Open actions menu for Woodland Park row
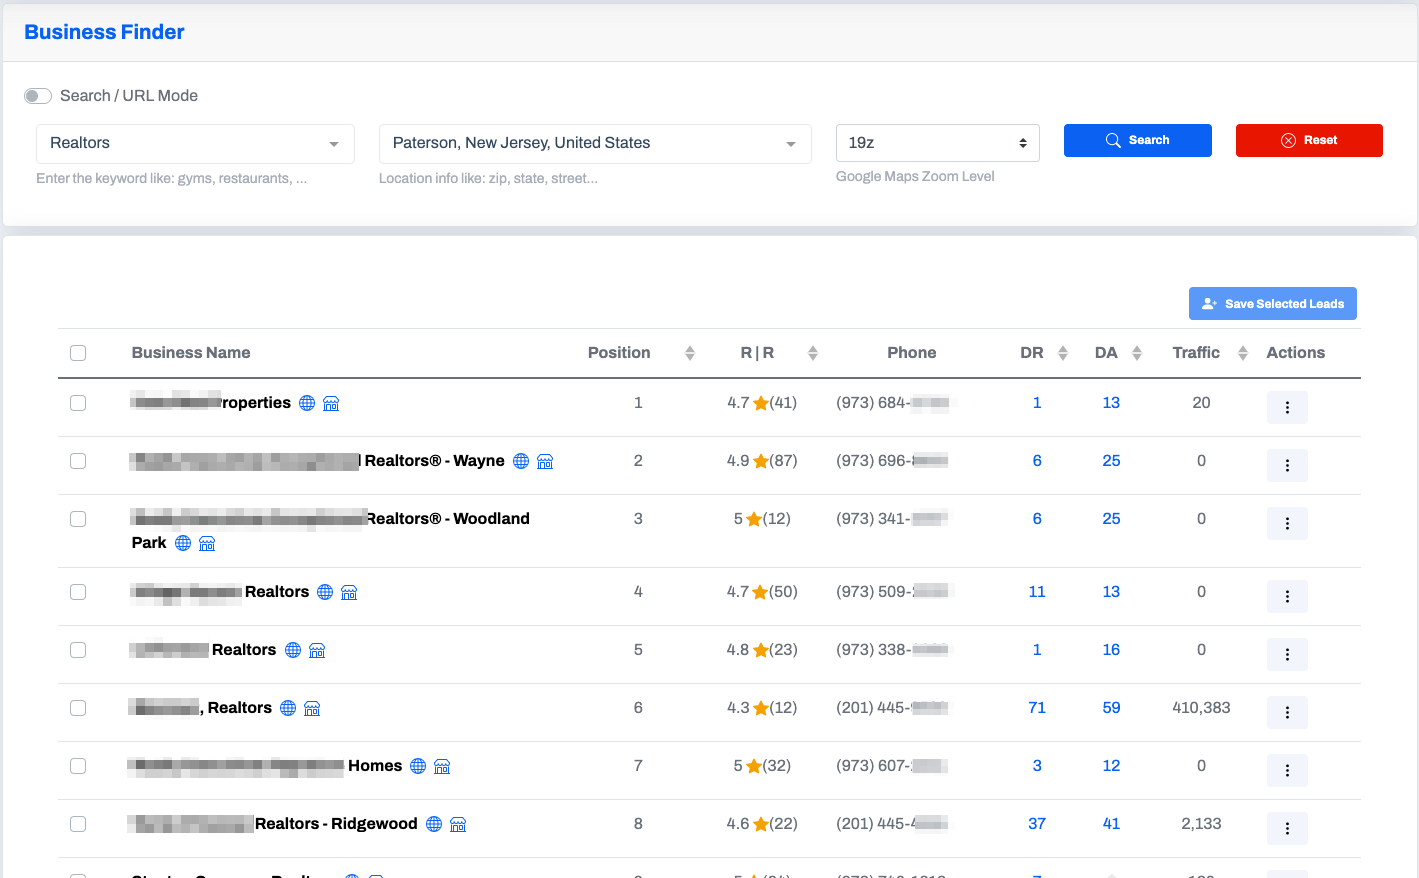This screenshot has width=1419, height=878. [1287, 523]
